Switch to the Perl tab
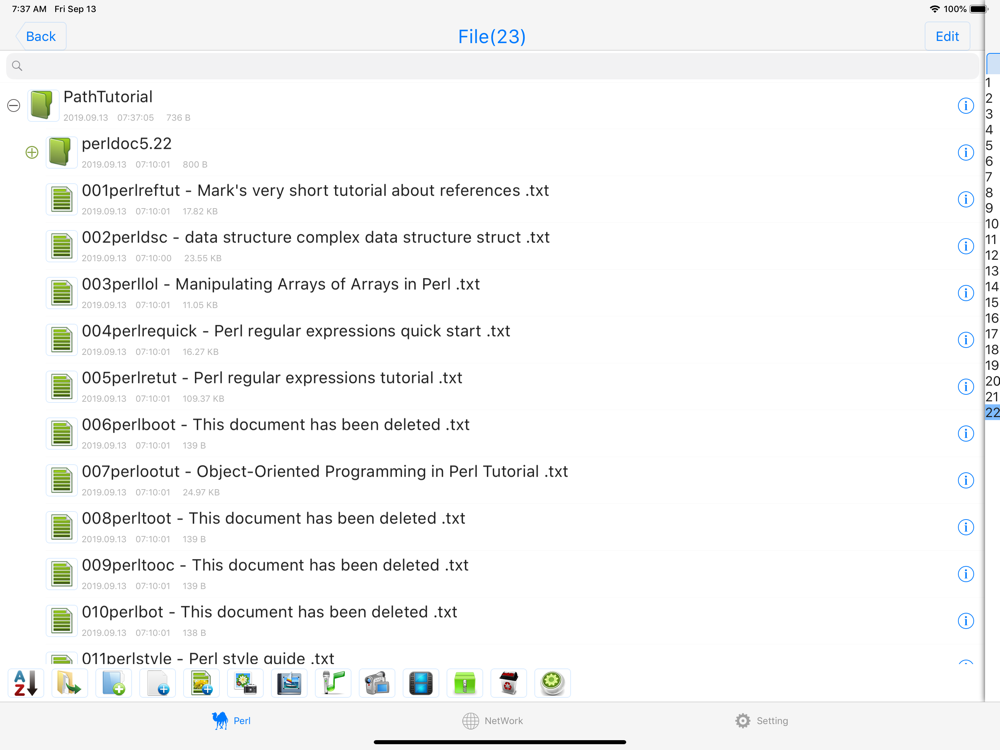Image resolution: width=1000 pixels, height=750 pixels. click(x=232, y=721)
